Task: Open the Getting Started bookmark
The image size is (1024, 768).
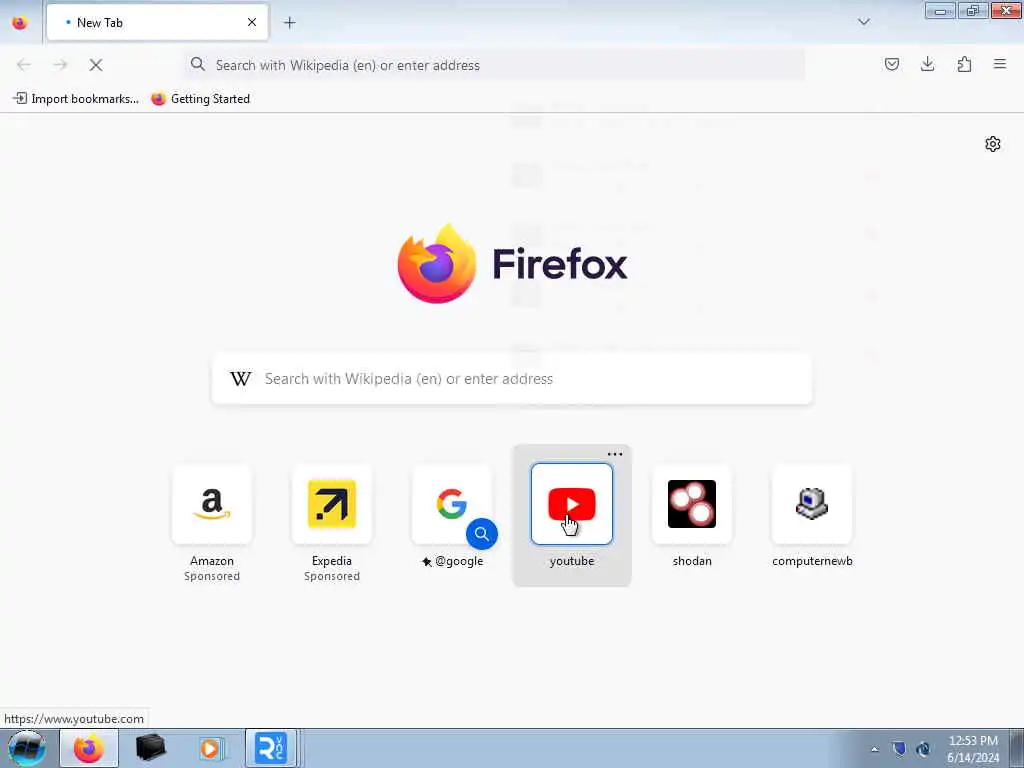Action: (200, 99)
